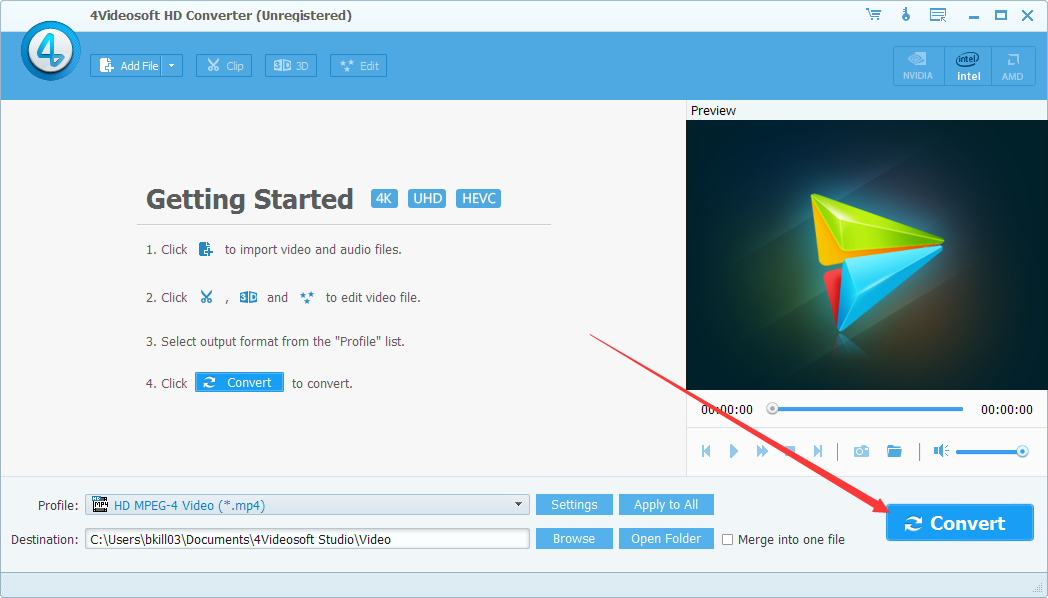Open the 3D settings tool
This screenshot has height=598, width=1048.
(291, 65)
